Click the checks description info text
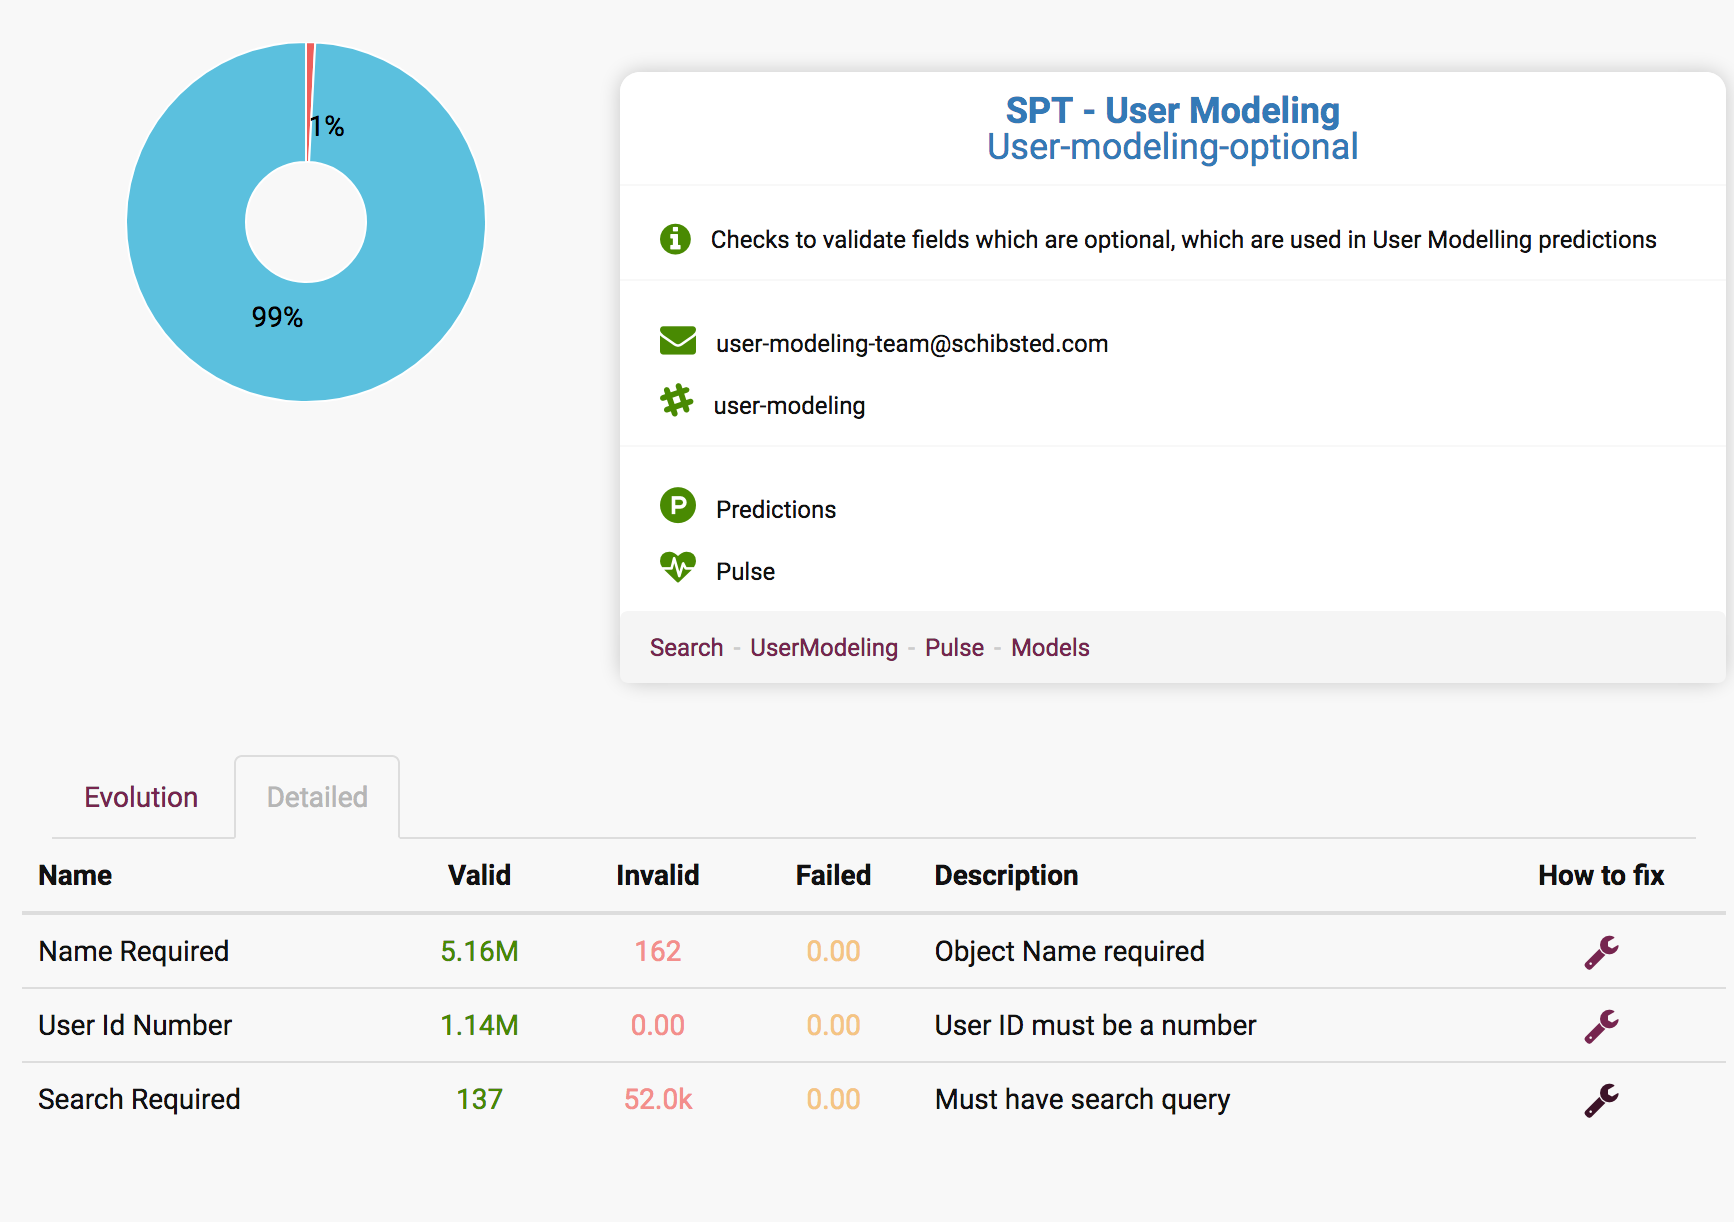This screenshot has width=1734, height=1222. (1183, 240)
